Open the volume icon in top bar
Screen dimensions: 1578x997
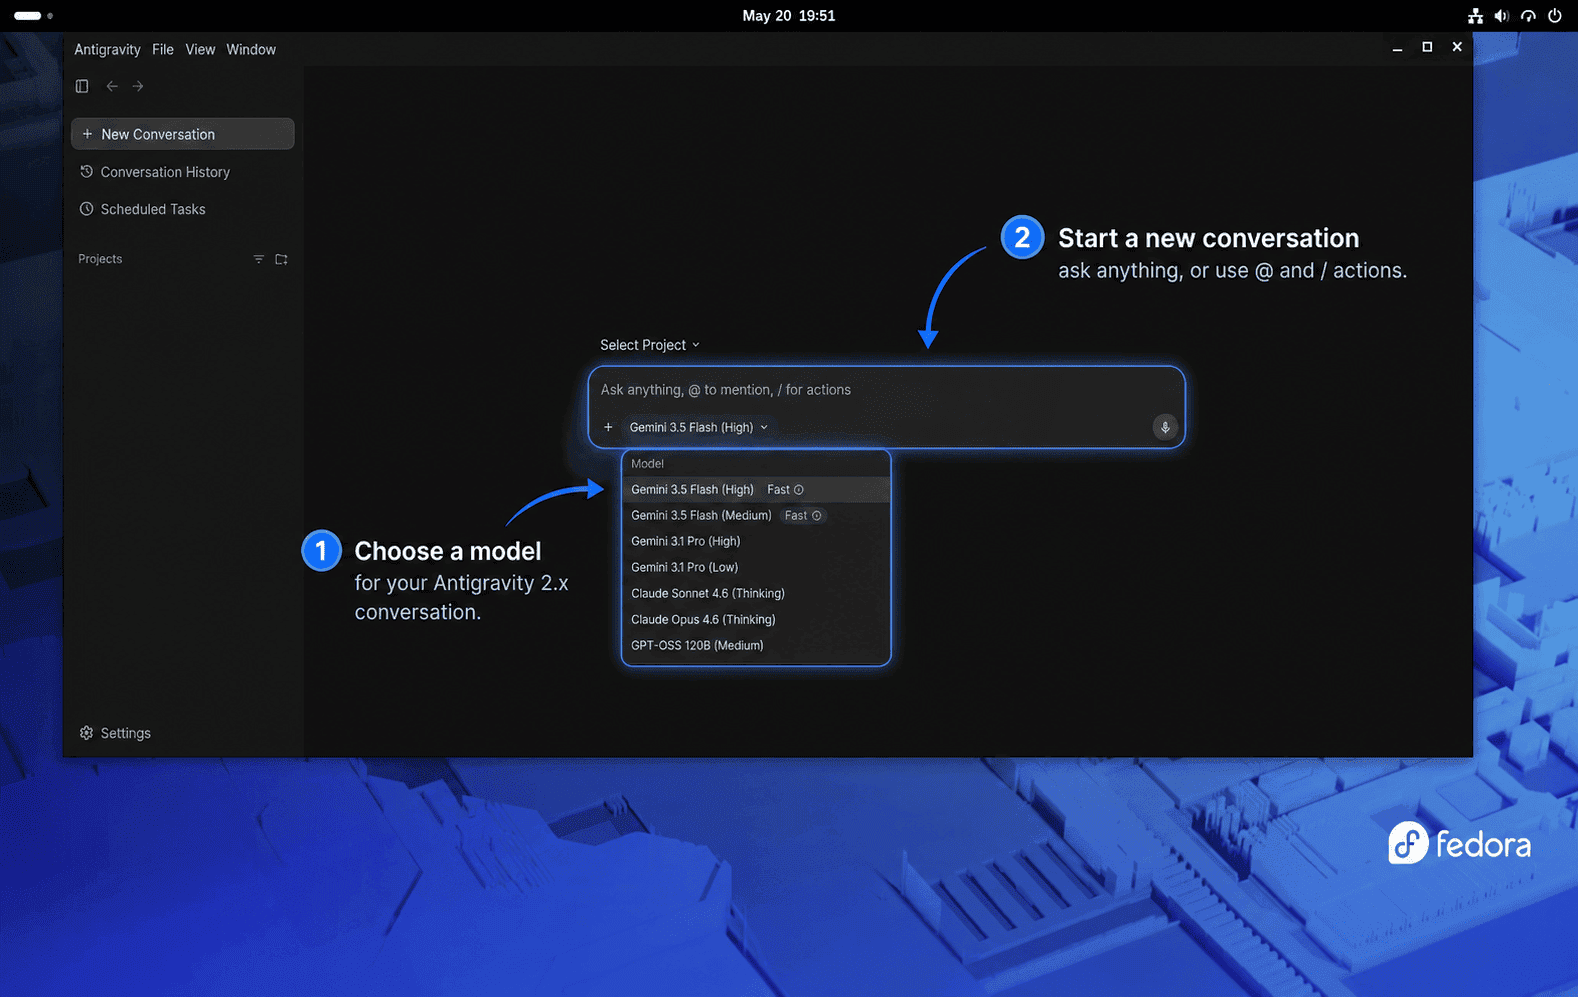(1501, 16)
